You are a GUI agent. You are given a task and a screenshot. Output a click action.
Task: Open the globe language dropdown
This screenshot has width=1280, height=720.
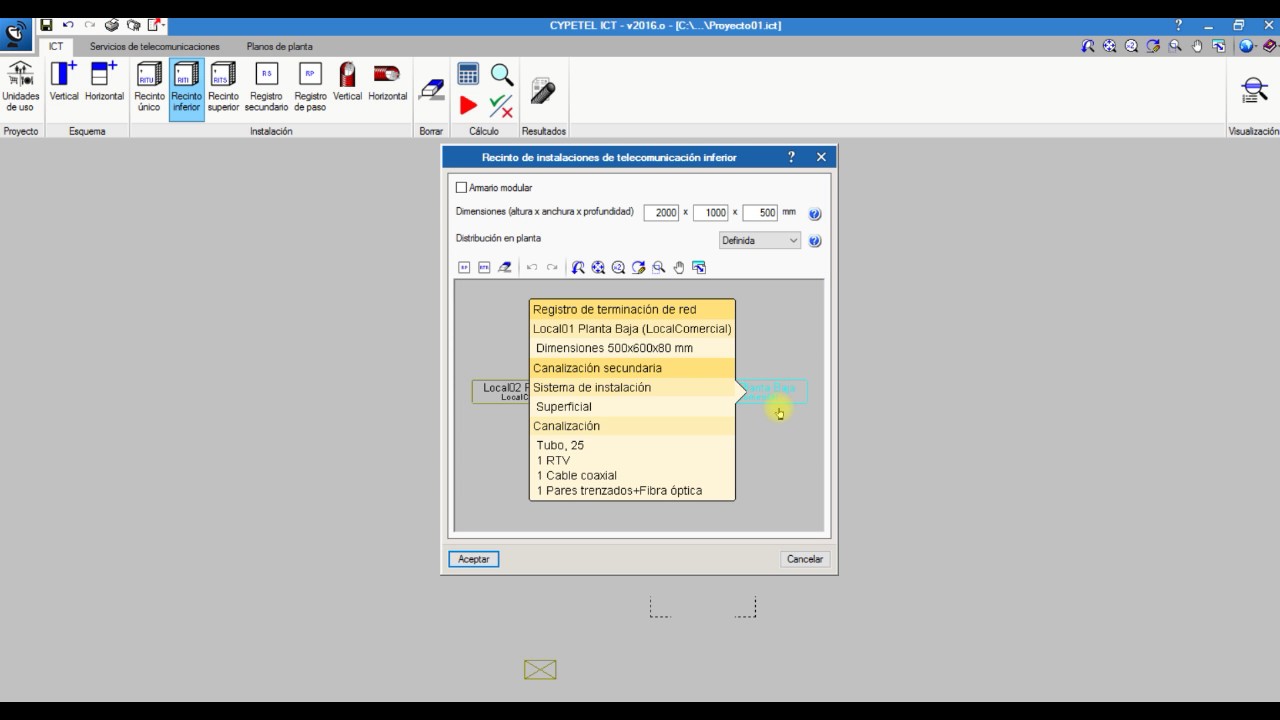click(1247, 46)
